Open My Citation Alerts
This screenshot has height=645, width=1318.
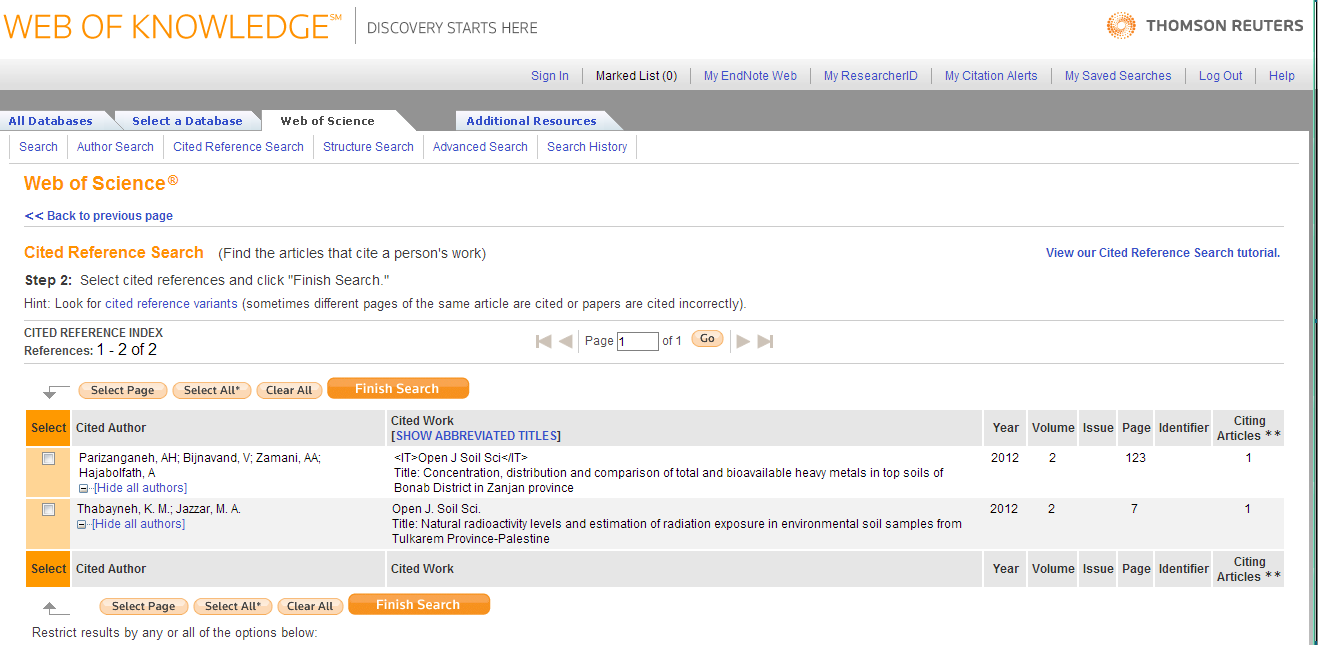click(991, 76)
